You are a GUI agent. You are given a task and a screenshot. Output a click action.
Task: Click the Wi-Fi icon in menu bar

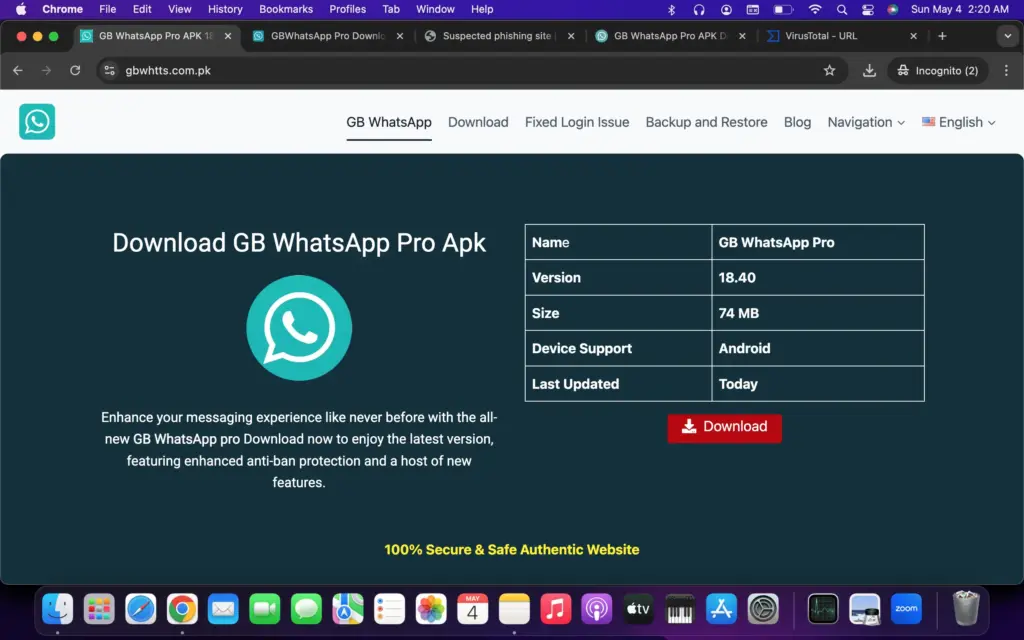click(814, 9)
